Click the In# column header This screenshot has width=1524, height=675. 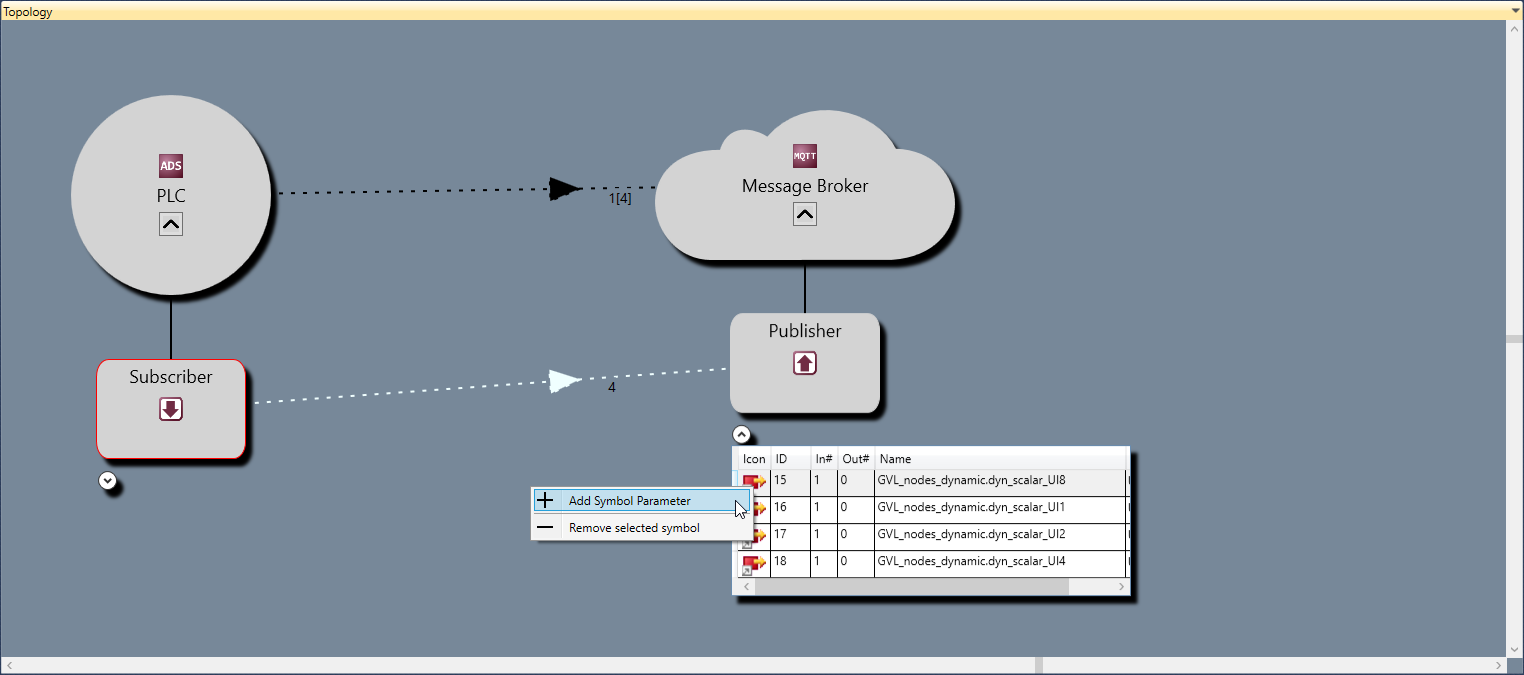[825, 459]
